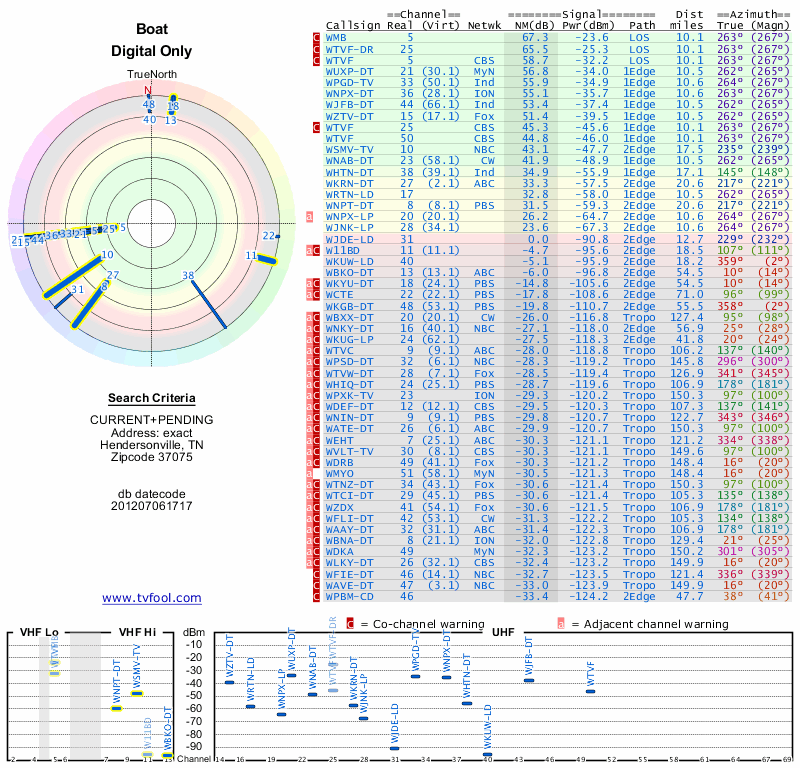Click the WTVF-DR callsign in the table
Image resolution: width=800 pixels, height=768 pixels.
pyautogui.click(x=349, y=49)
